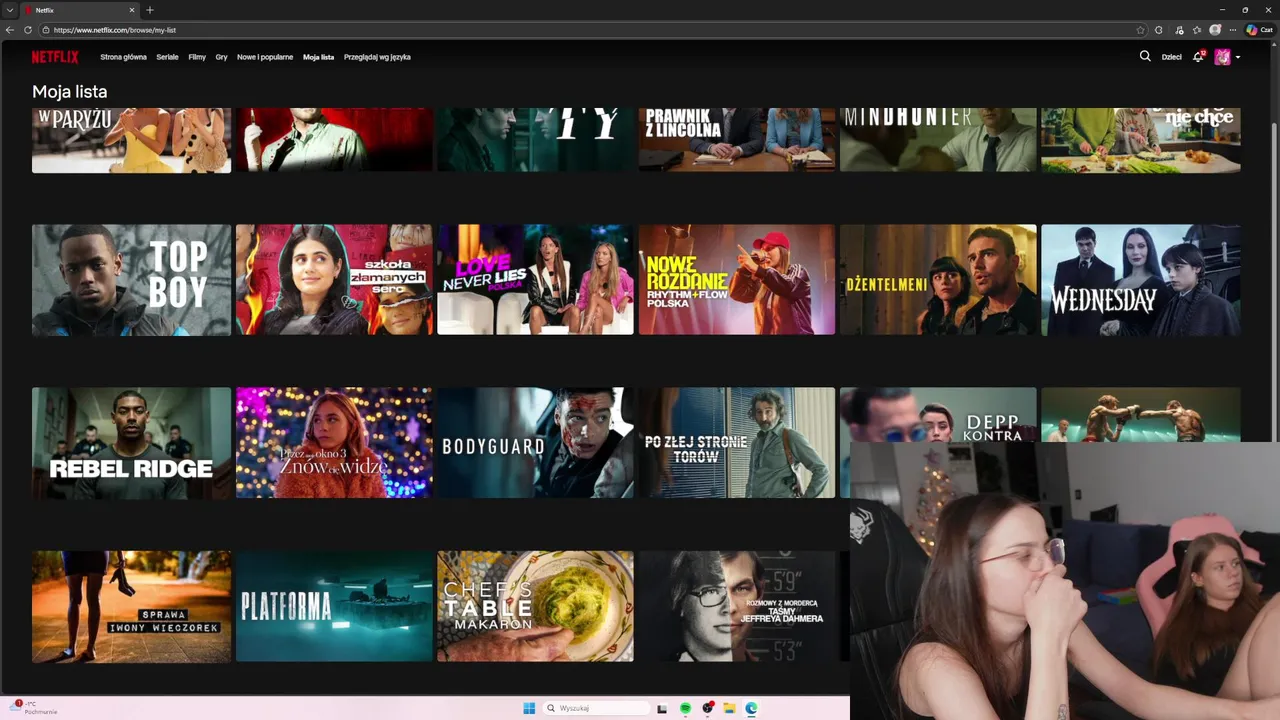Expand the profile menu caret
This screenshot has width=1280, height=720.
[x=1238, y=57]
